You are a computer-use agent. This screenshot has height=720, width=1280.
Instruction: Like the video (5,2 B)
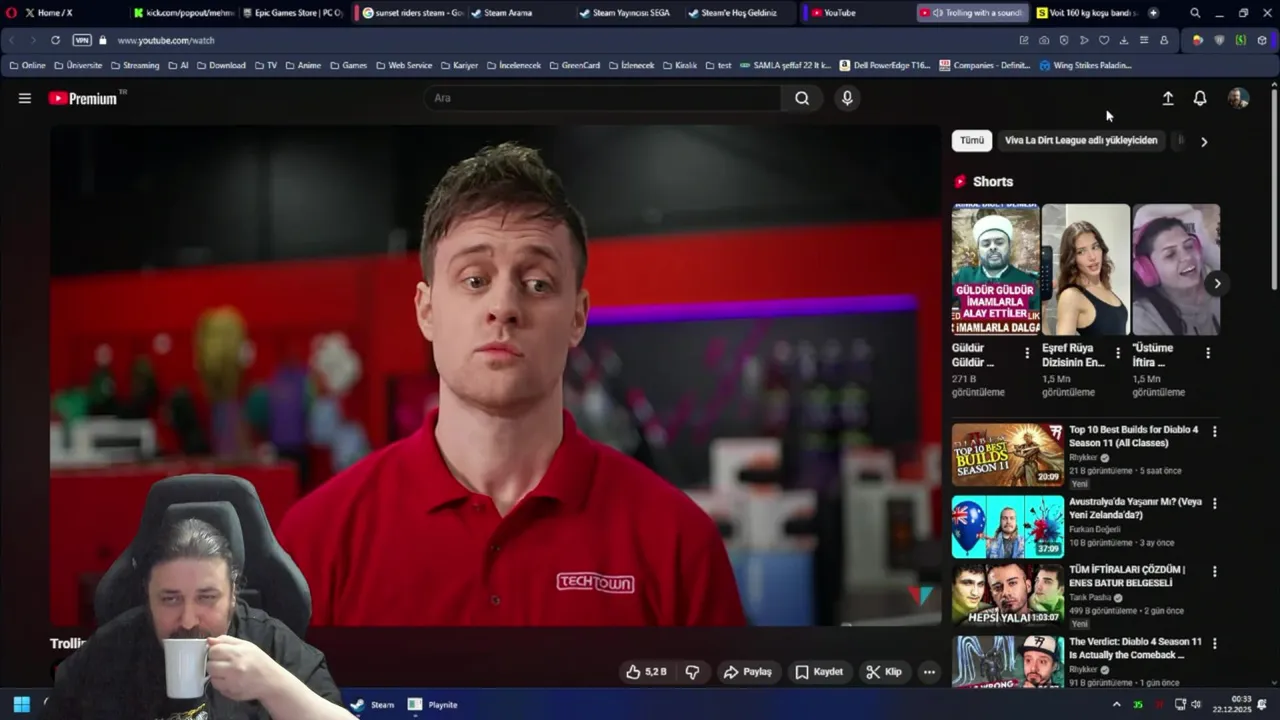[x=646, y=672]
